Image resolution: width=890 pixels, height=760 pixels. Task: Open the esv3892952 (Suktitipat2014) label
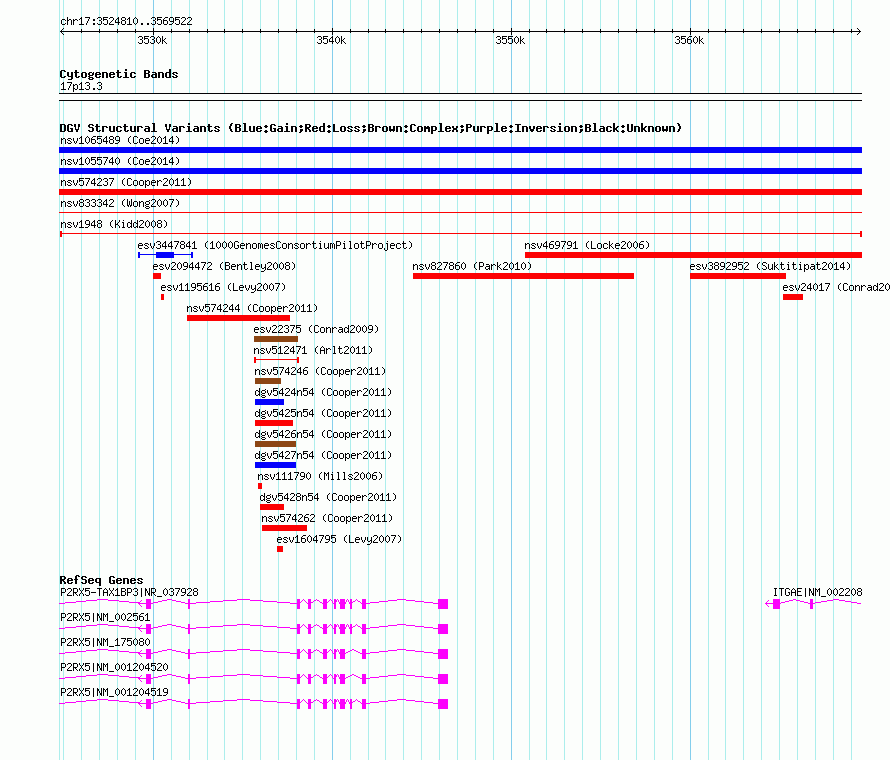(770, 266)
